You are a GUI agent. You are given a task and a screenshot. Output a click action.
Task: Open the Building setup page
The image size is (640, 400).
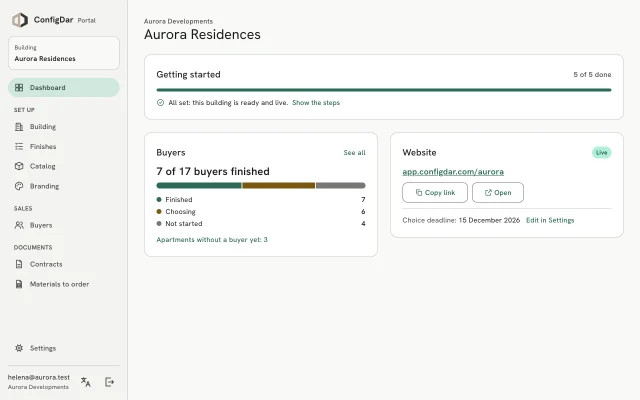(64, 127)
